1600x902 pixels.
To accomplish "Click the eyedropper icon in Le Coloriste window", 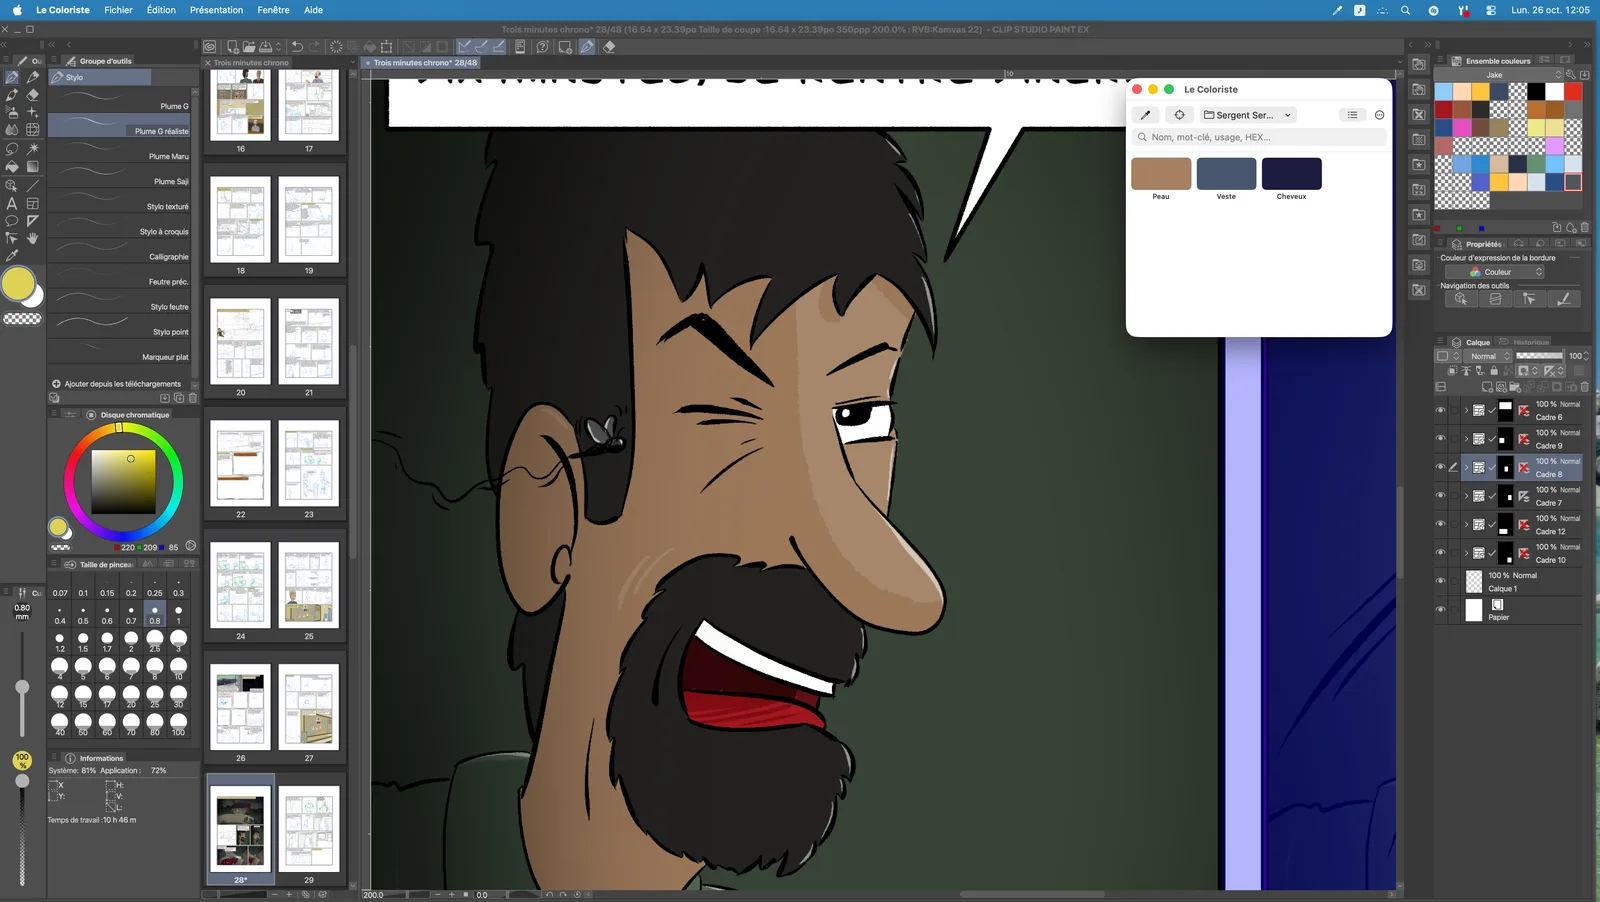I will (x=1146, y=115).
